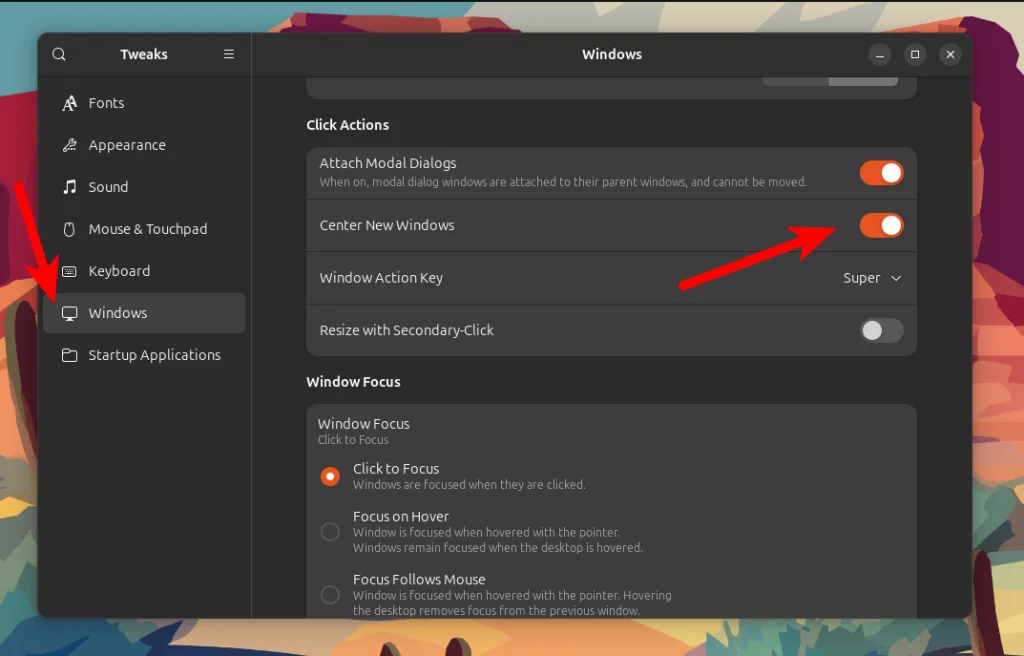Select the Fonts sidebar icon
The image size is (1024, 656).
pyautogui.click(x=70, y=103)
